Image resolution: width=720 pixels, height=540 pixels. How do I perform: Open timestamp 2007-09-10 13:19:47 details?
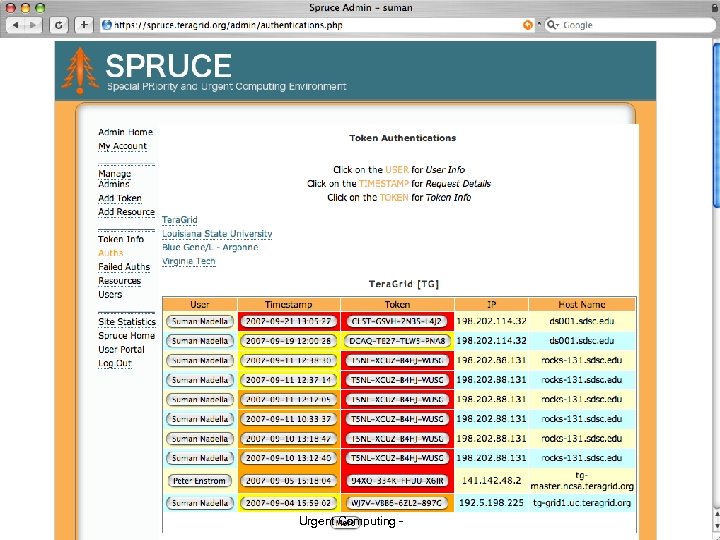[x=288, y=439]
